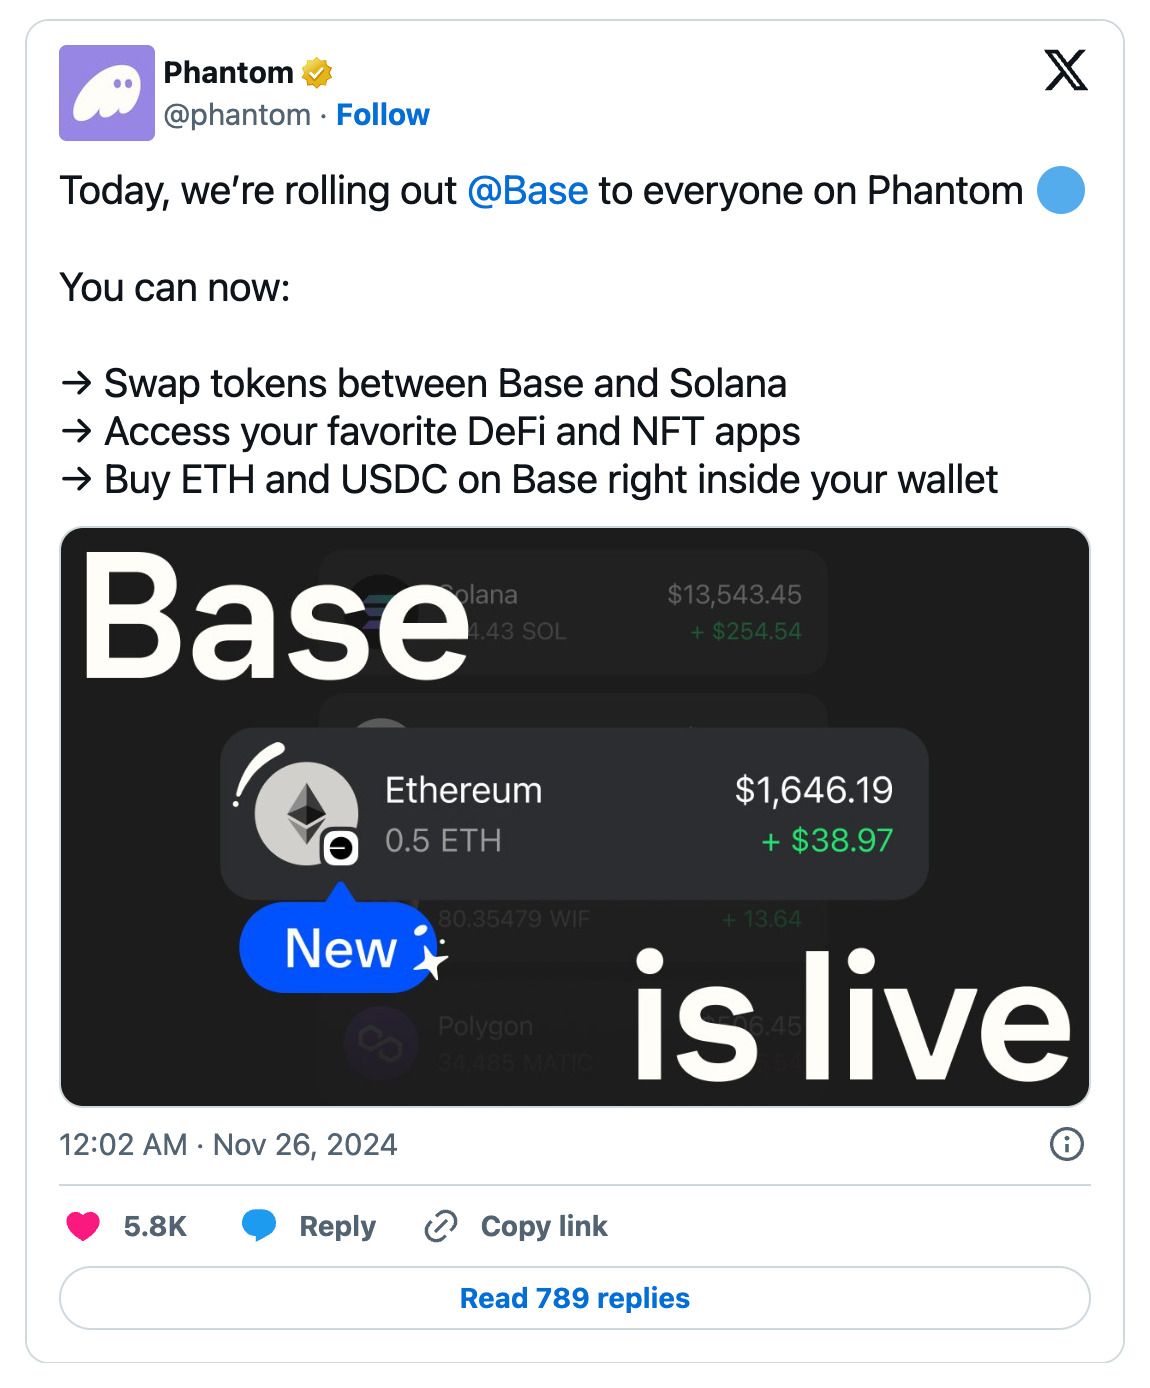This screenshot has height=1388, width=1150.
Task: Open the Phantom display name
Action: coord(228,73)
